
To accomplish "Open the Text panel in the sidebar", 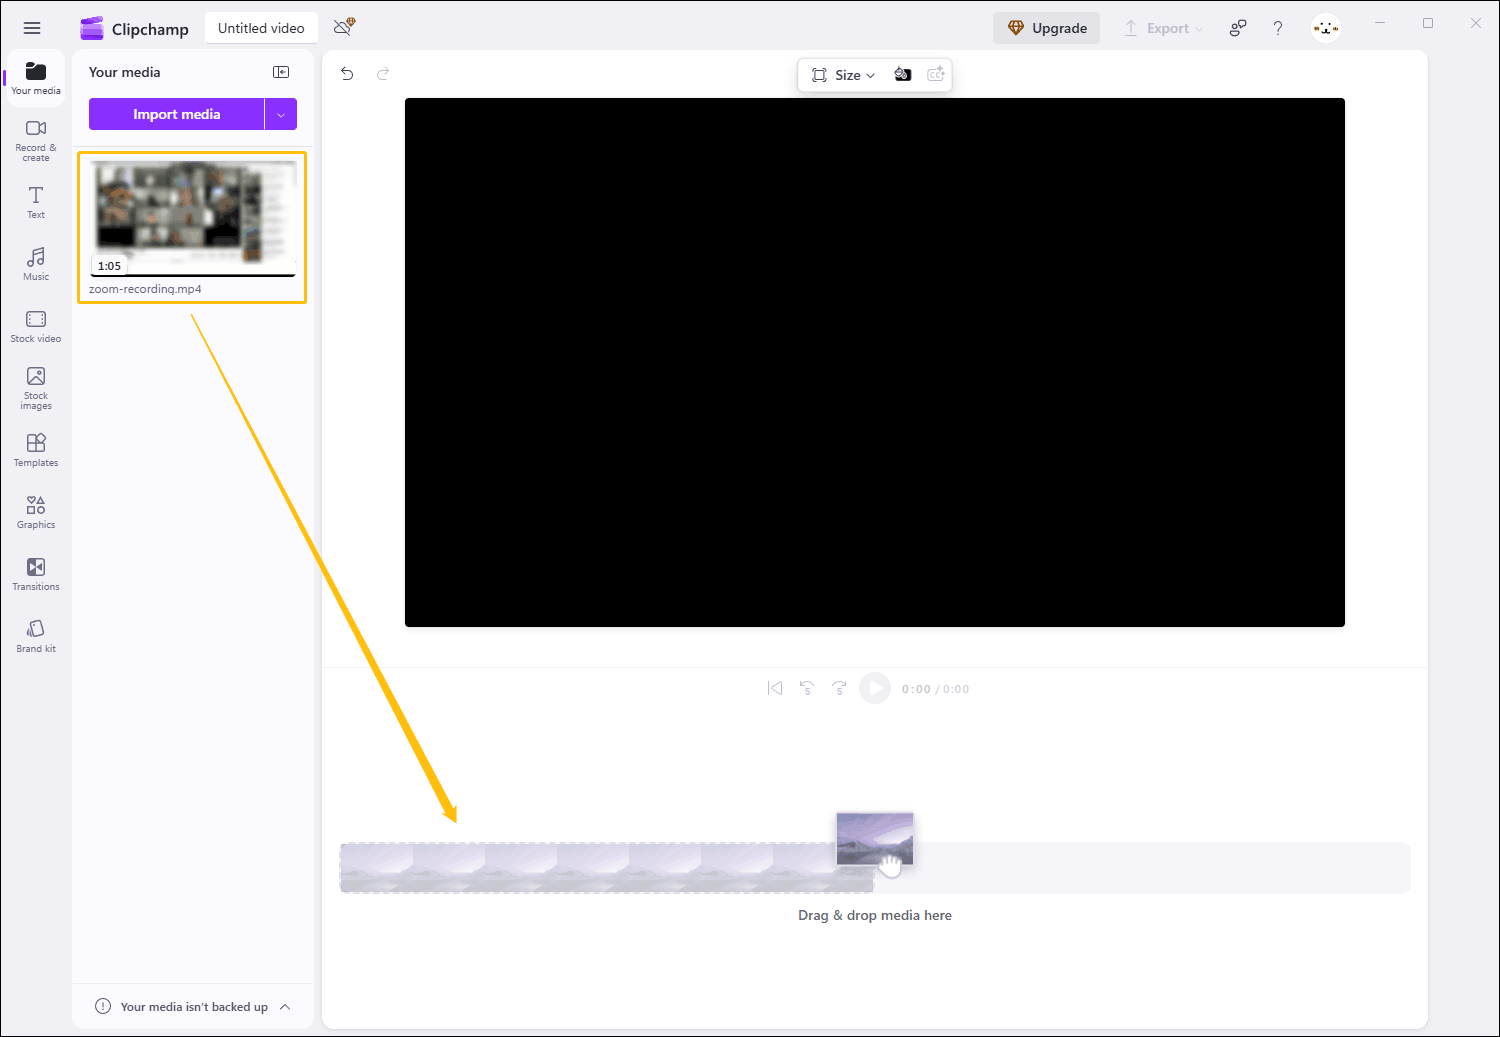I will pos(35,202).
